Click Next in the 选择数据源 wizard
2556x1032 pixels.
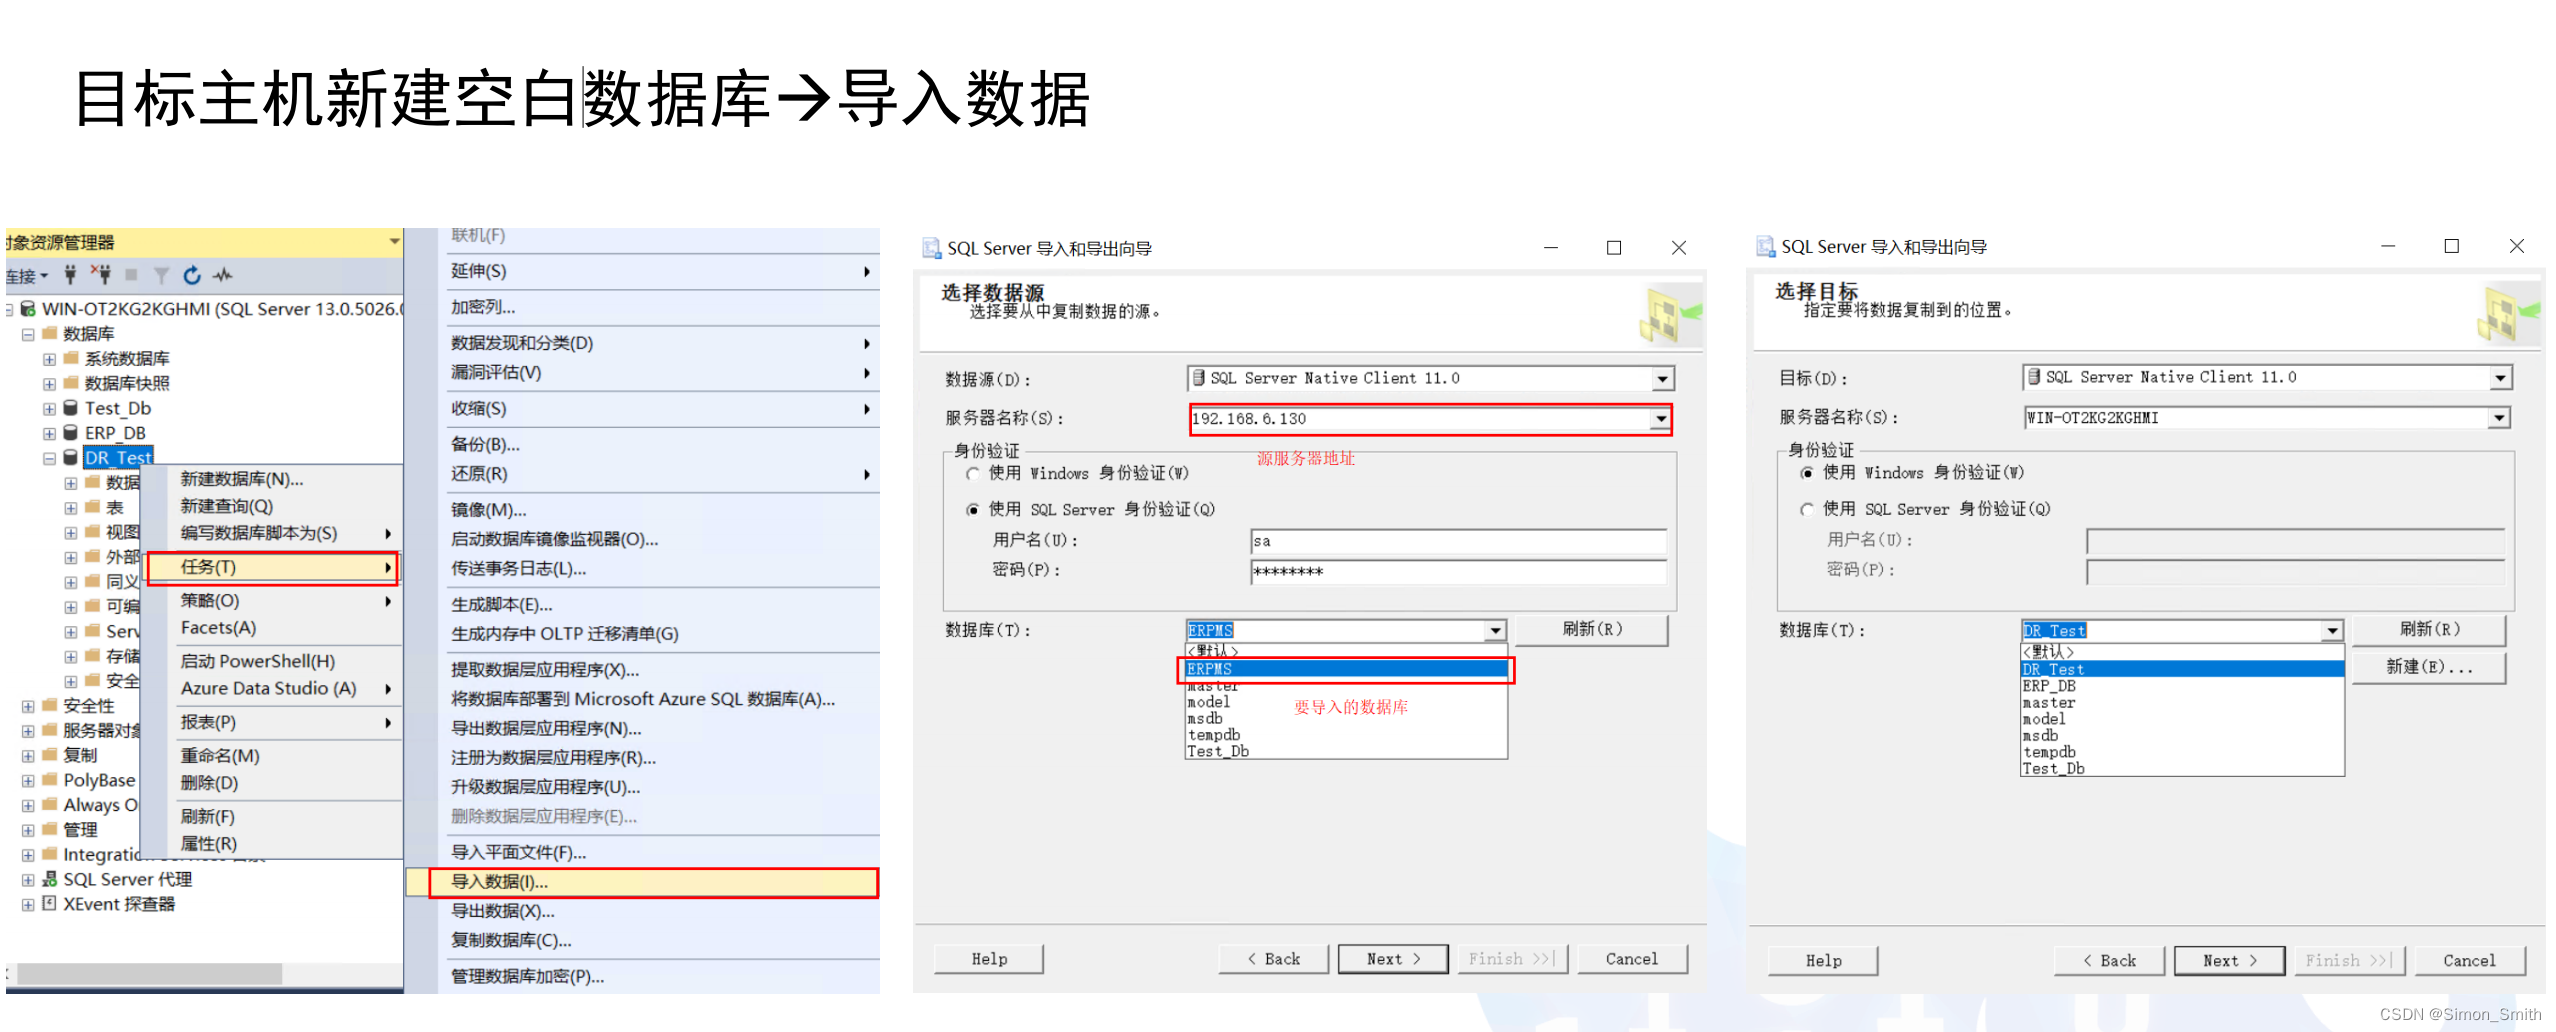pyautogui.click(x=1393, y=959)
